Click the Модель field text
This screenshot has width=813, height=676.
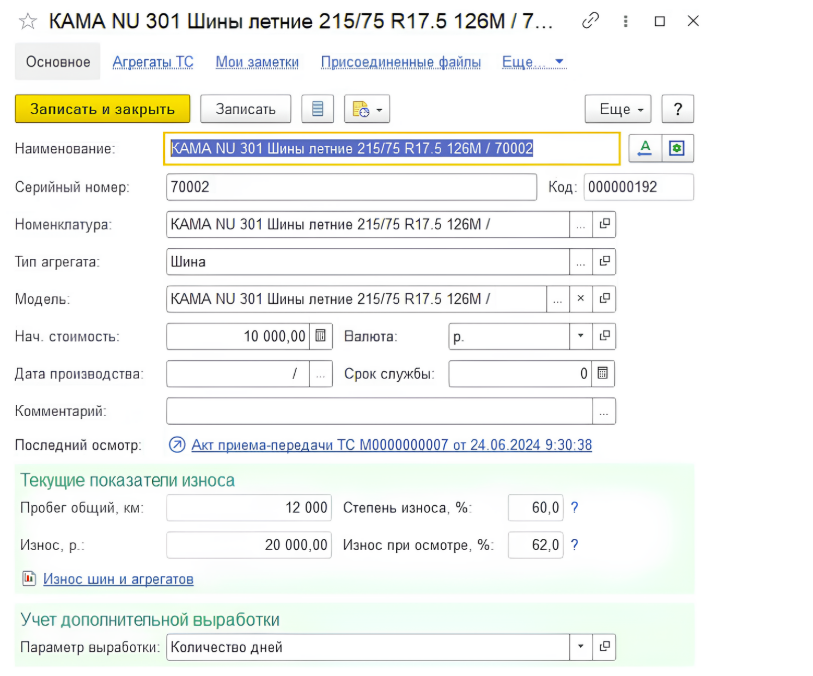[356, 299]
